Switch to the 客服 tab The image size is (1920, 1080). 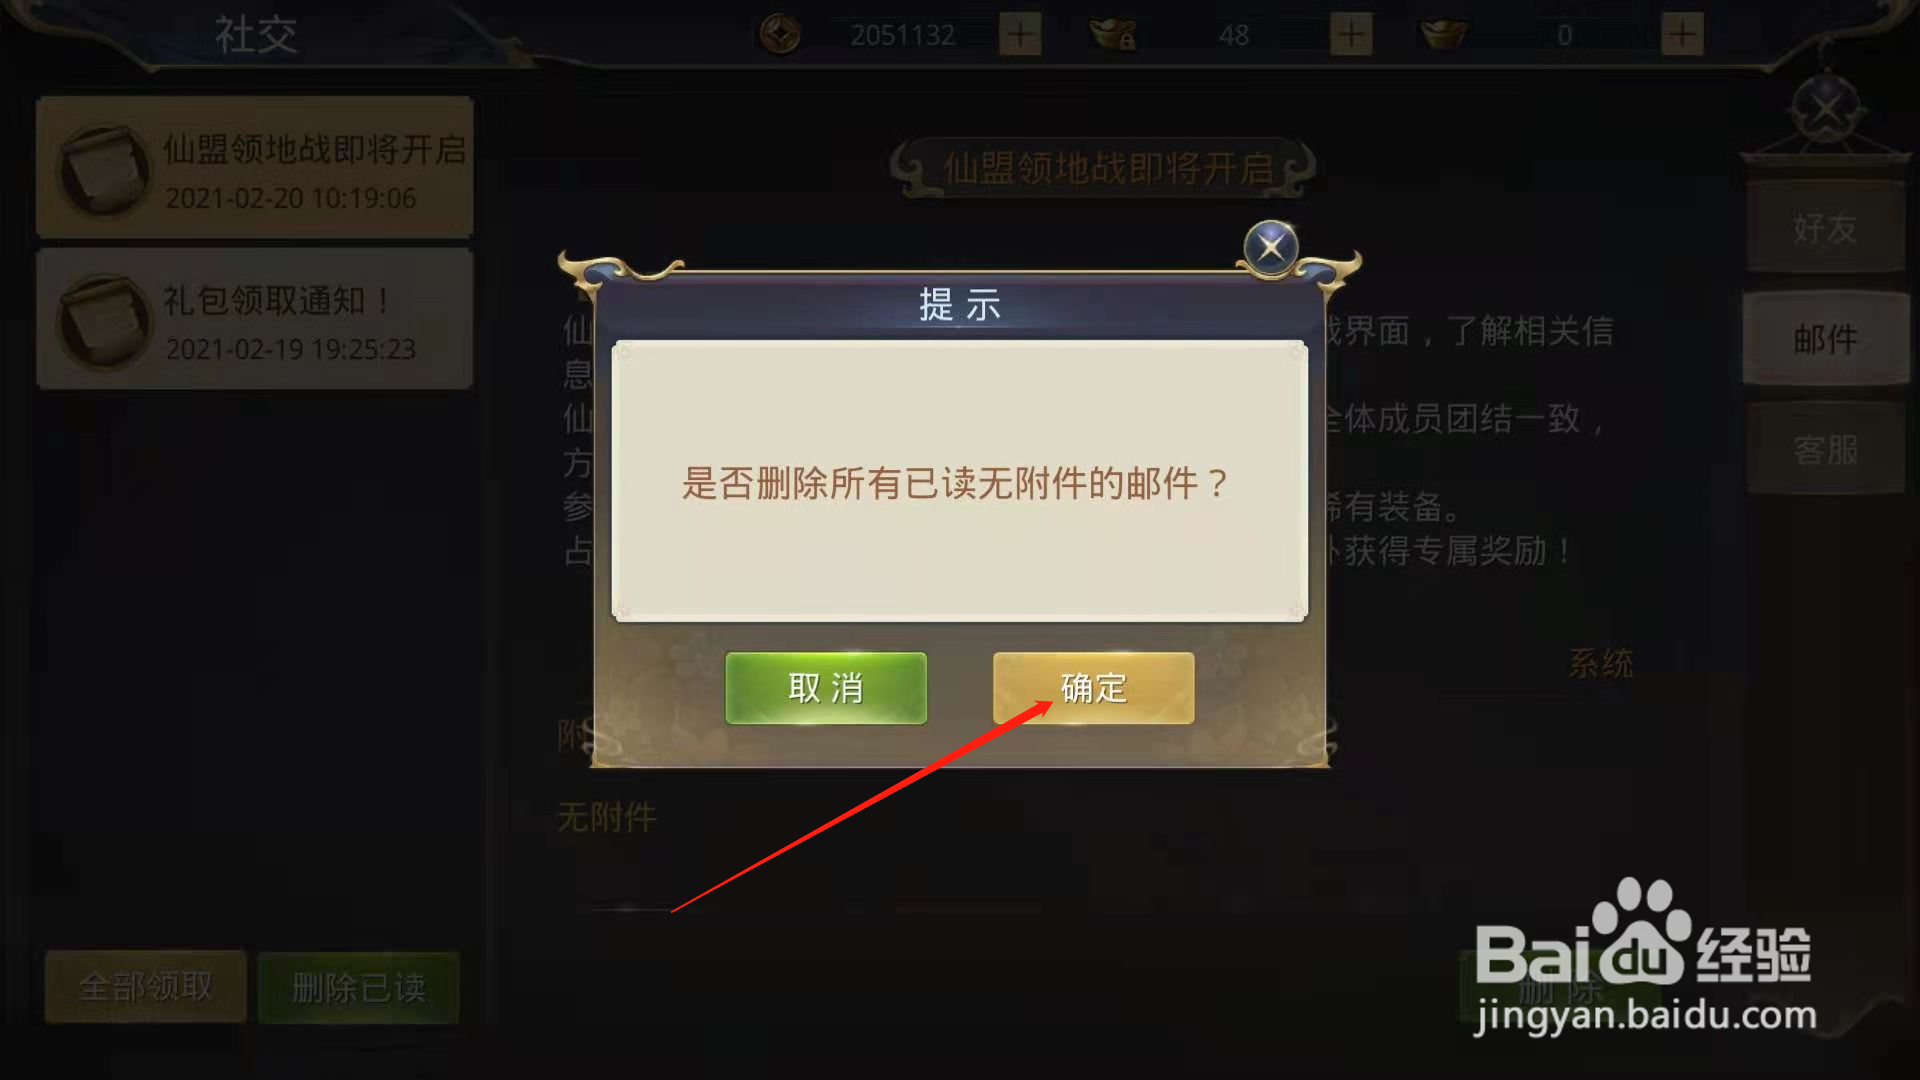(x=1825, y=450)
